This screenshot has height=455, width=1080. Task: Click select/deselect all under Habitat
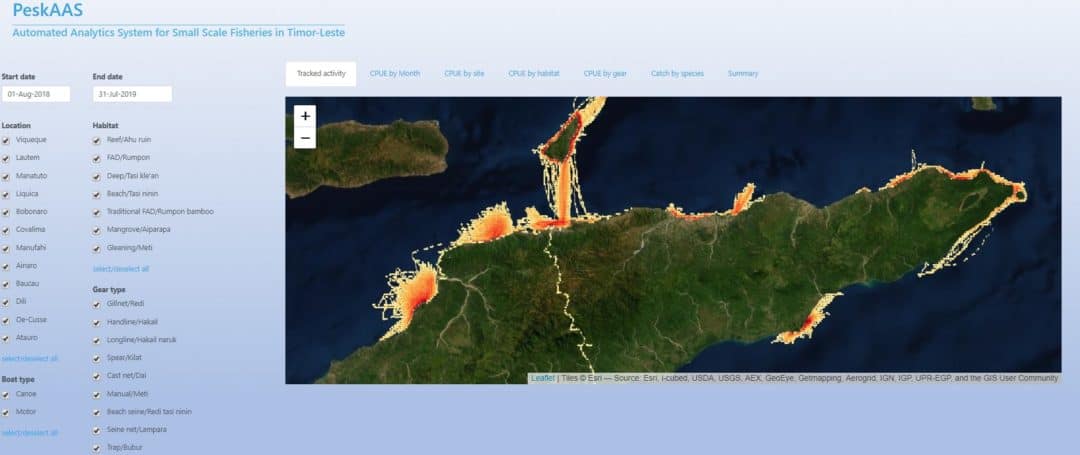coord(121,269)
